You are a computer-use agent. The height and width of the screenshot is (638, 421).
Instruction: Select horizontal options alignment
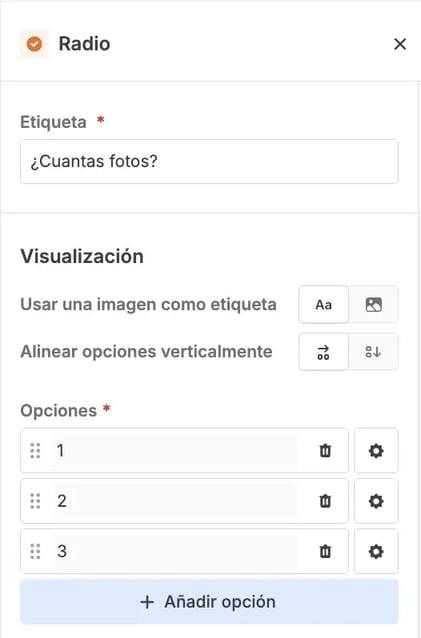tap(323, 352)
